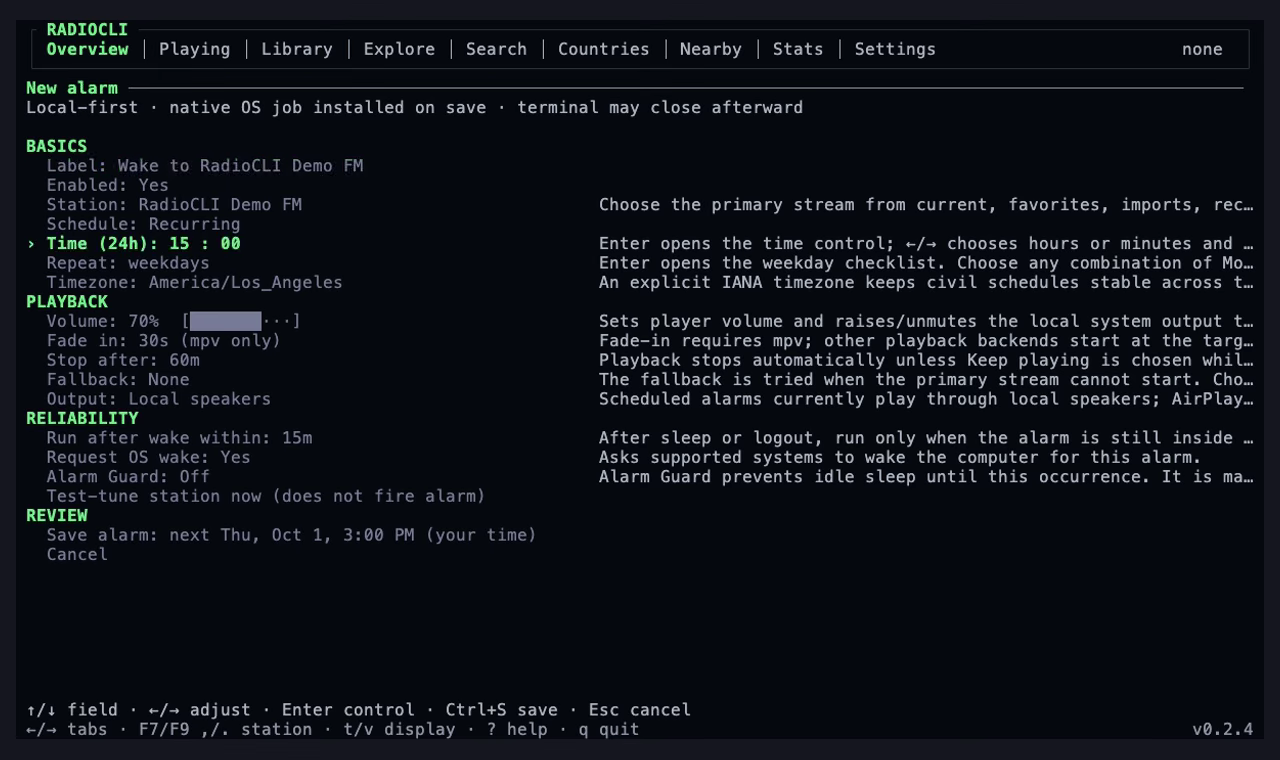Change the Schedule: Recurring field
Image resolution: width=1280 pixels, height=760 pixels.
tap(143, 224)
